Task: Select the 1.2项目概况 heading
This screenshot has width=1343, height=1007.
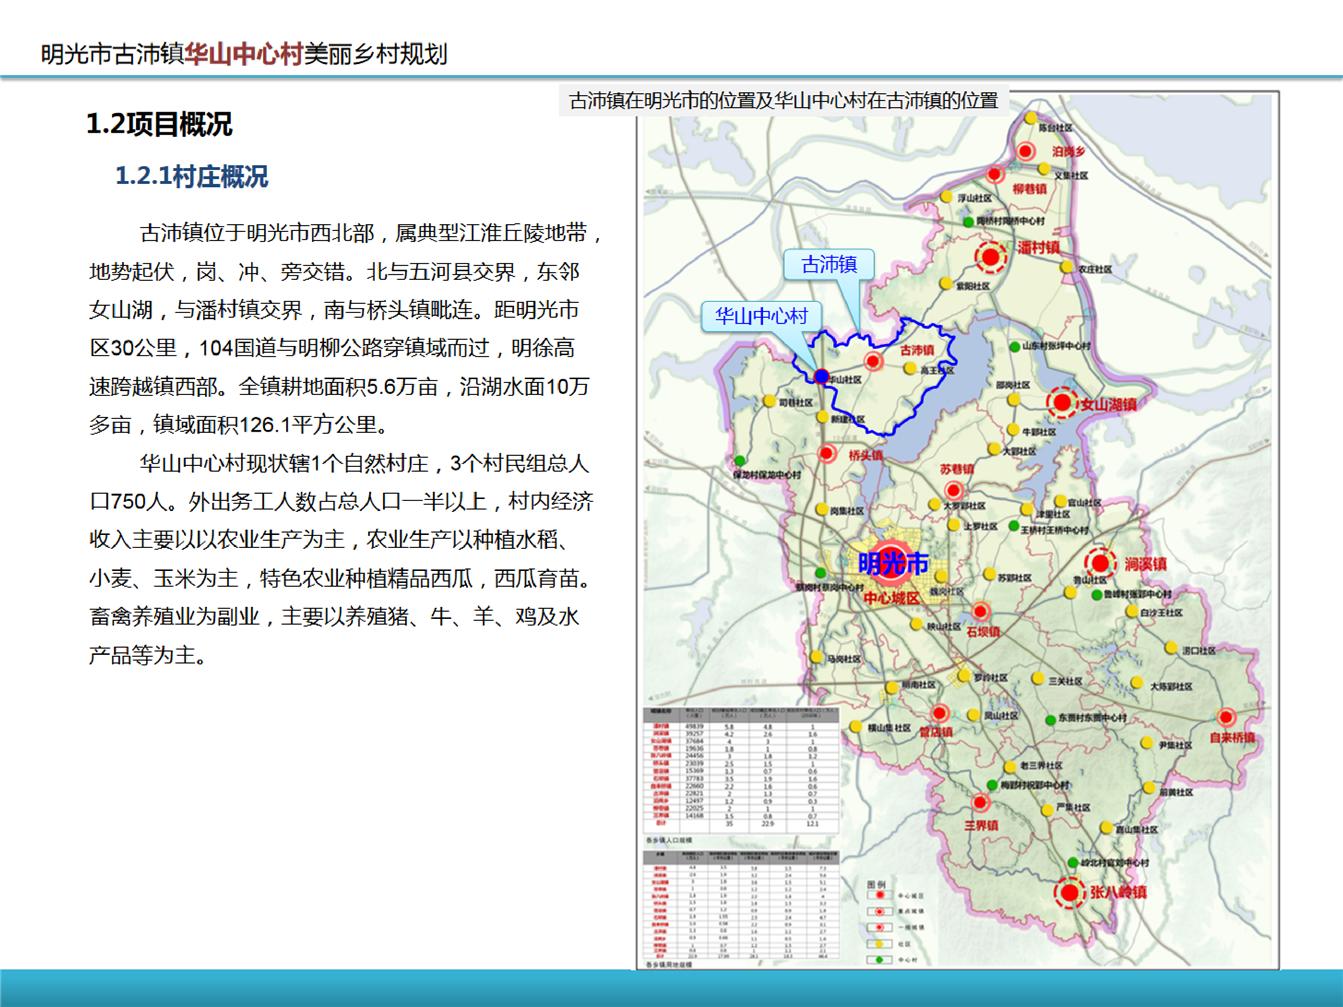Action: tap(159, 124)
